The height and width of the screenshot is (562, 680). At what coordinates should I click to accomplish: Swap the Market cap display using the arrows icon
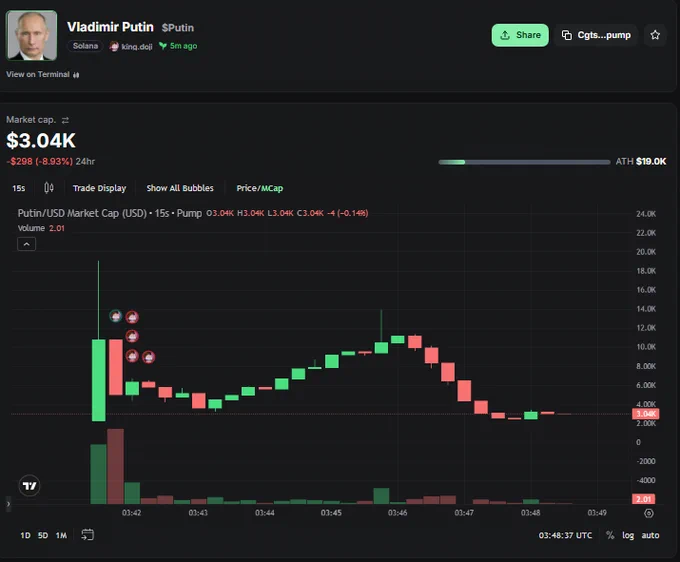point(65,120)
